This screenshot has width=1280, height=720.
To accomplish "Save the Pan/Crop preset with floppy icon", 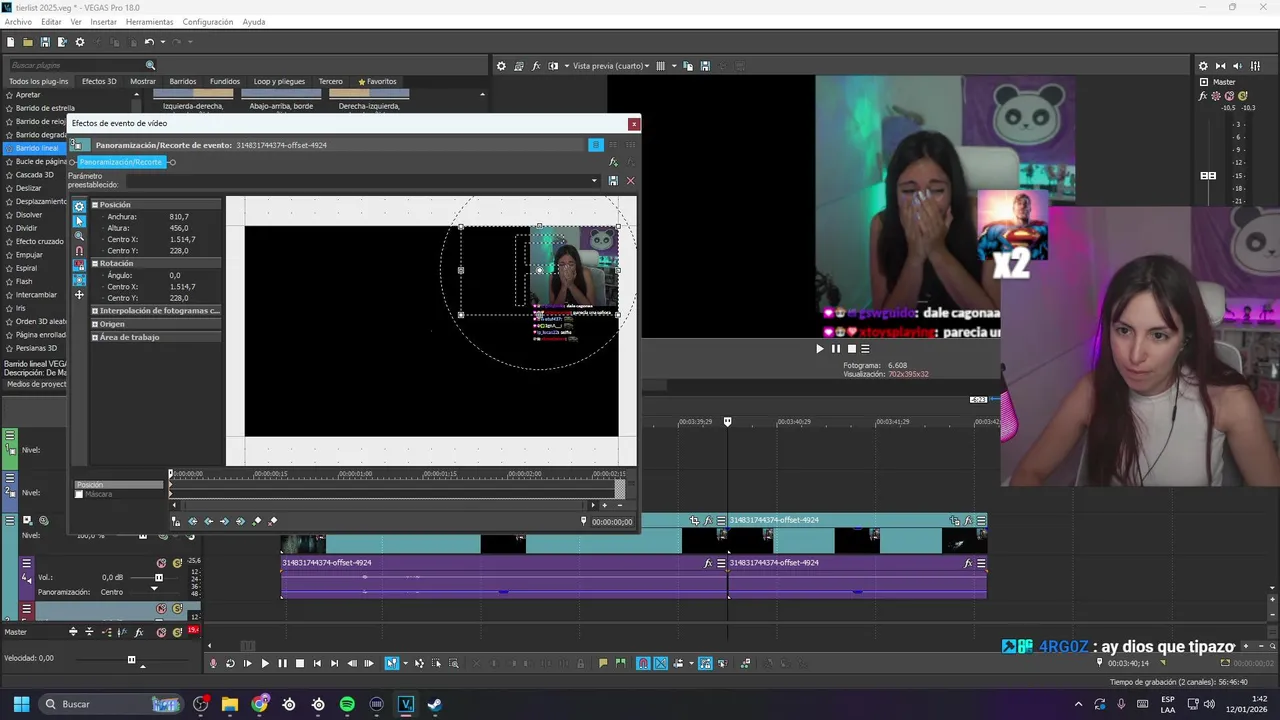I will point(613,181).
